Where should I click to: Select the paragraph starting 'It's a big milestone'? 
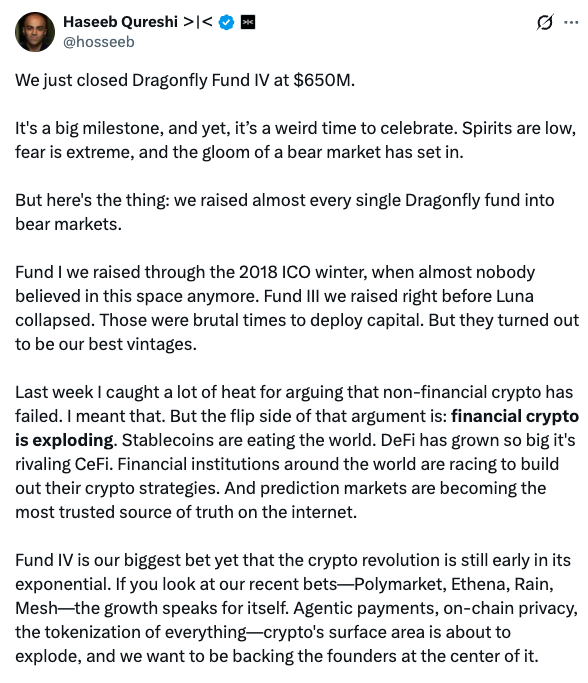pyautogui.click(x=296, y=140)
